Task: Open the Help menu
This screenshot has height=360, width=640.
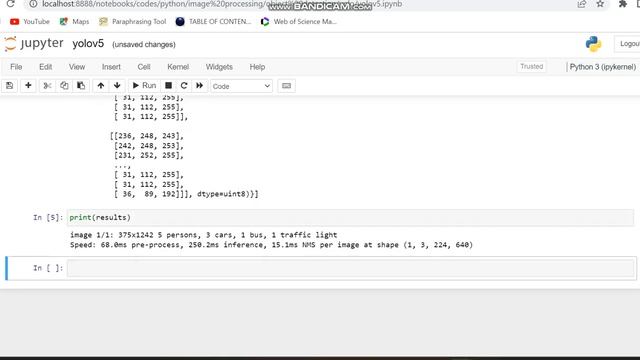Action: coord(257,67)
